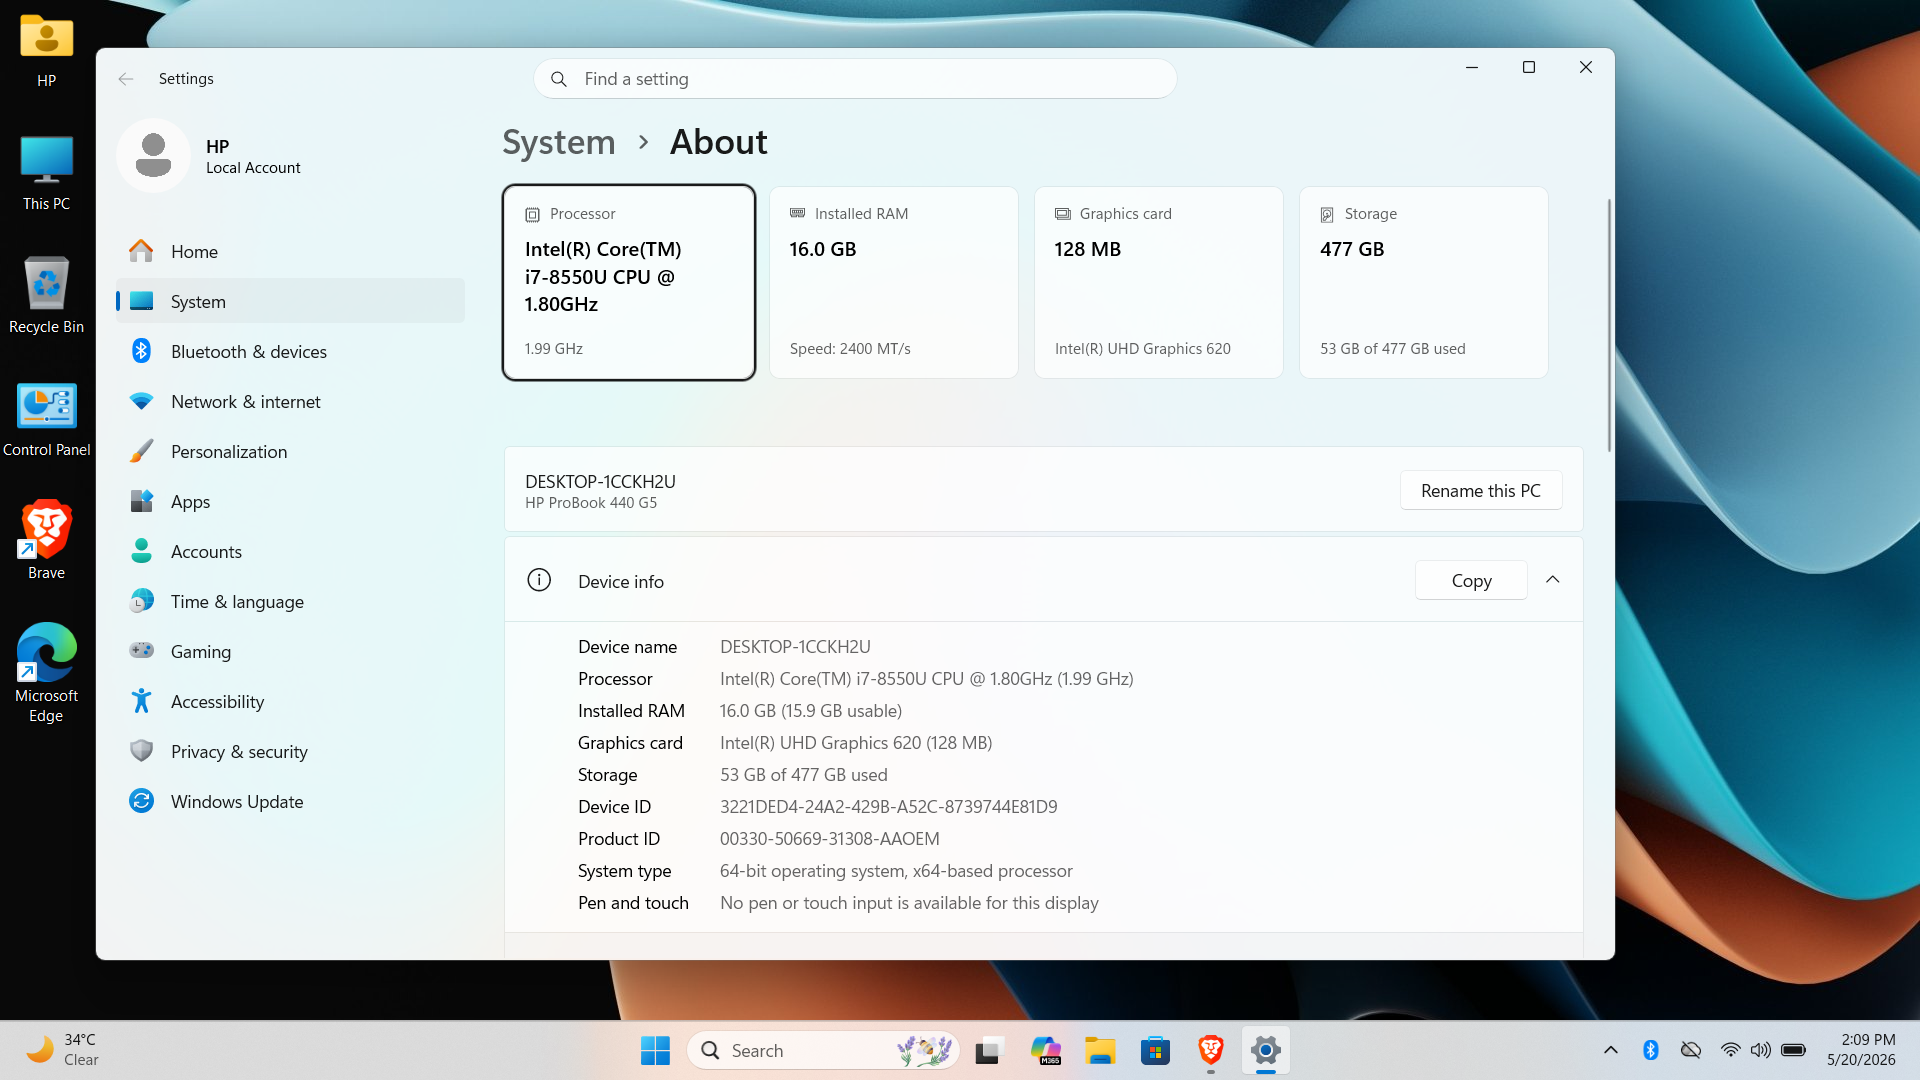Click the Processor info card
1920x1080 pixels.
629,282
